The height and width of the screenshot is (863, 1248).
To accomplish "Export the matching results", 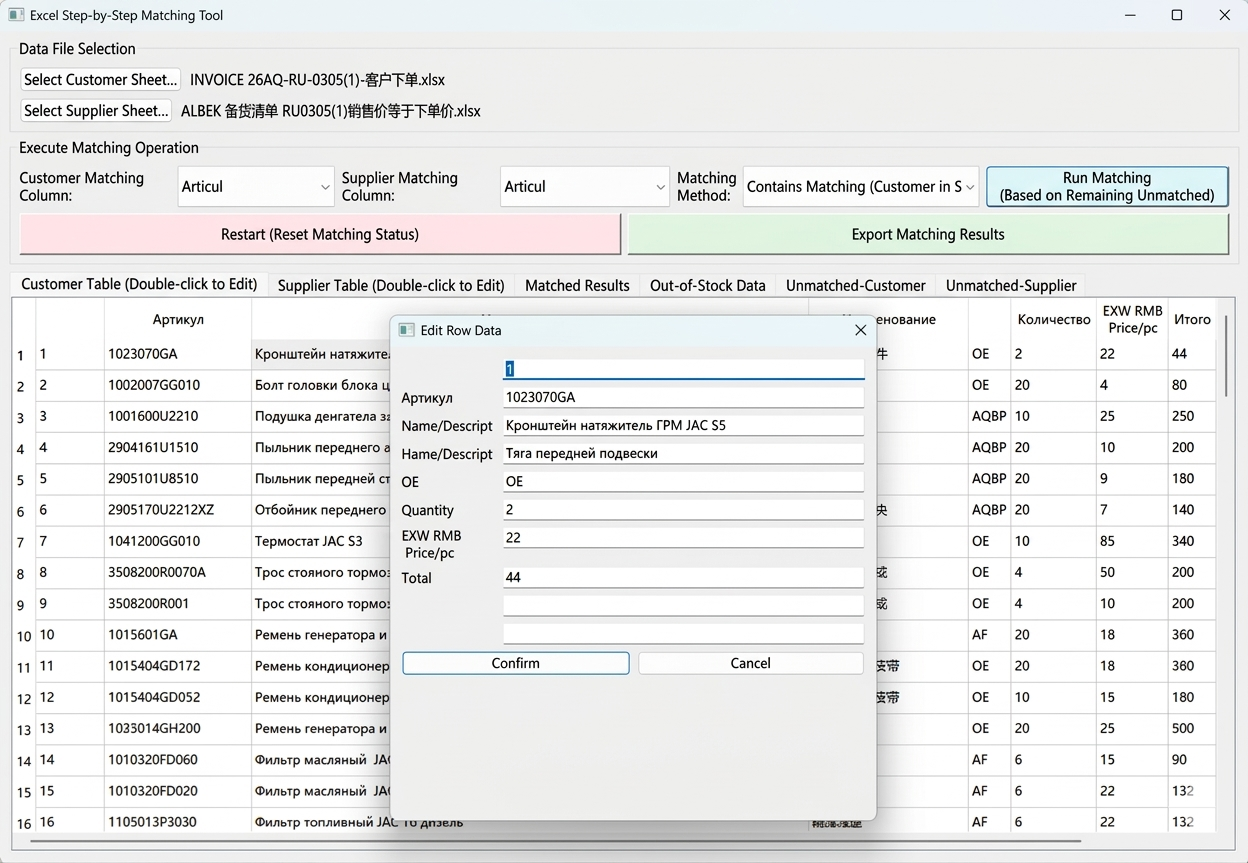I will 927,234.
